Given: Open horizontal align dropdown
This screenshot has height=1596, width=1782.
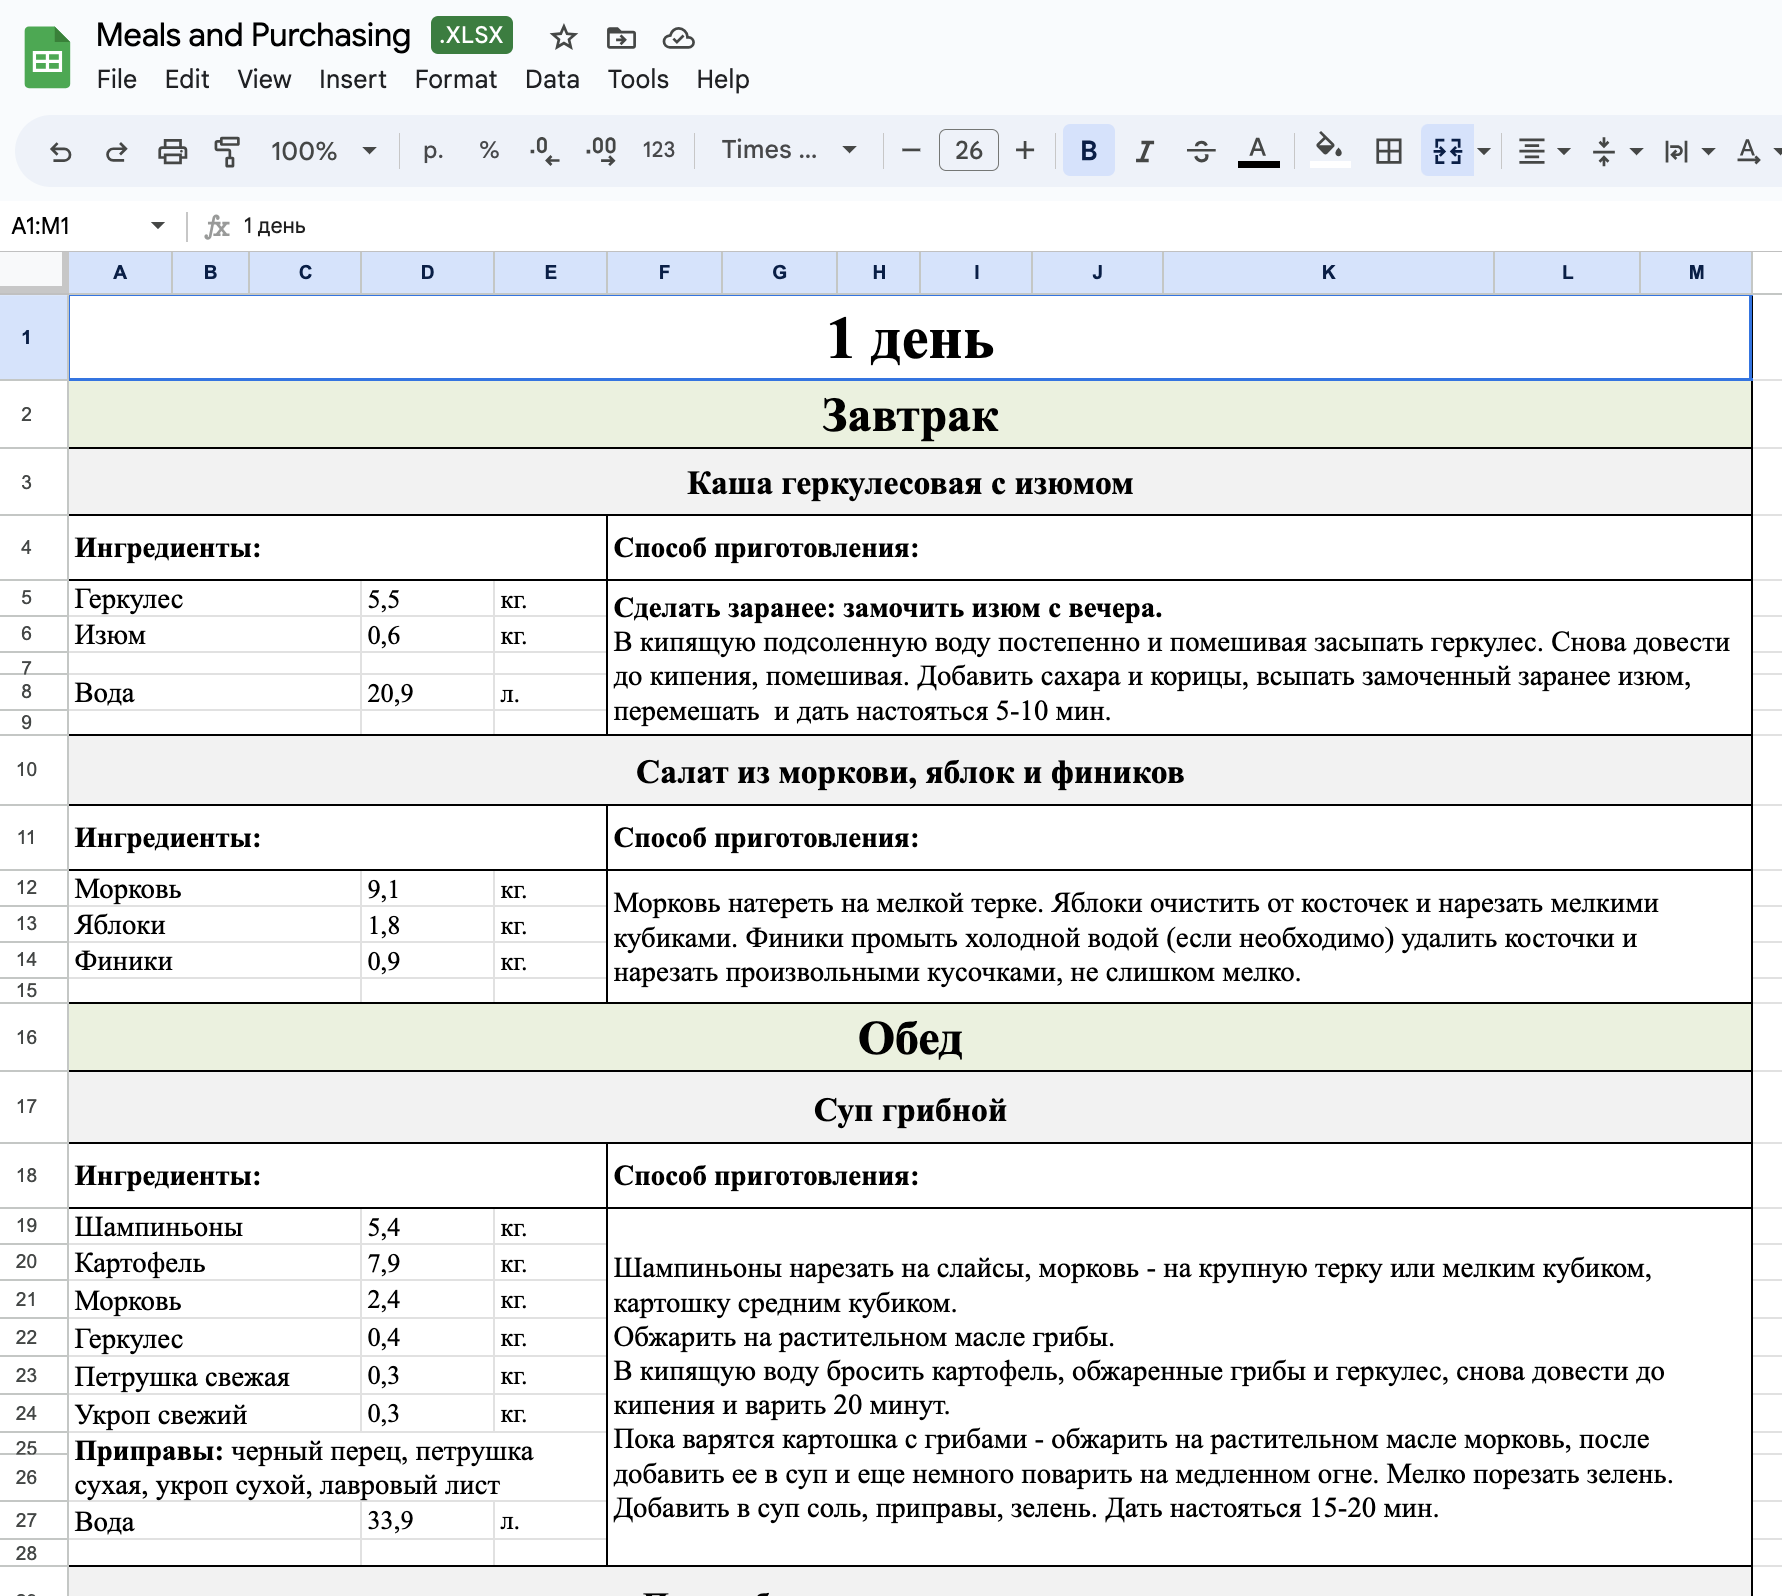Looking at the screenshot, I should pos(1542,151).
